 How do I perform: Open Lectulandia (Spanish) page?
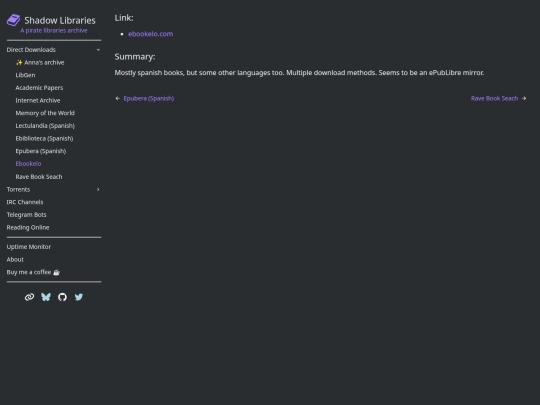click(45, 126)
